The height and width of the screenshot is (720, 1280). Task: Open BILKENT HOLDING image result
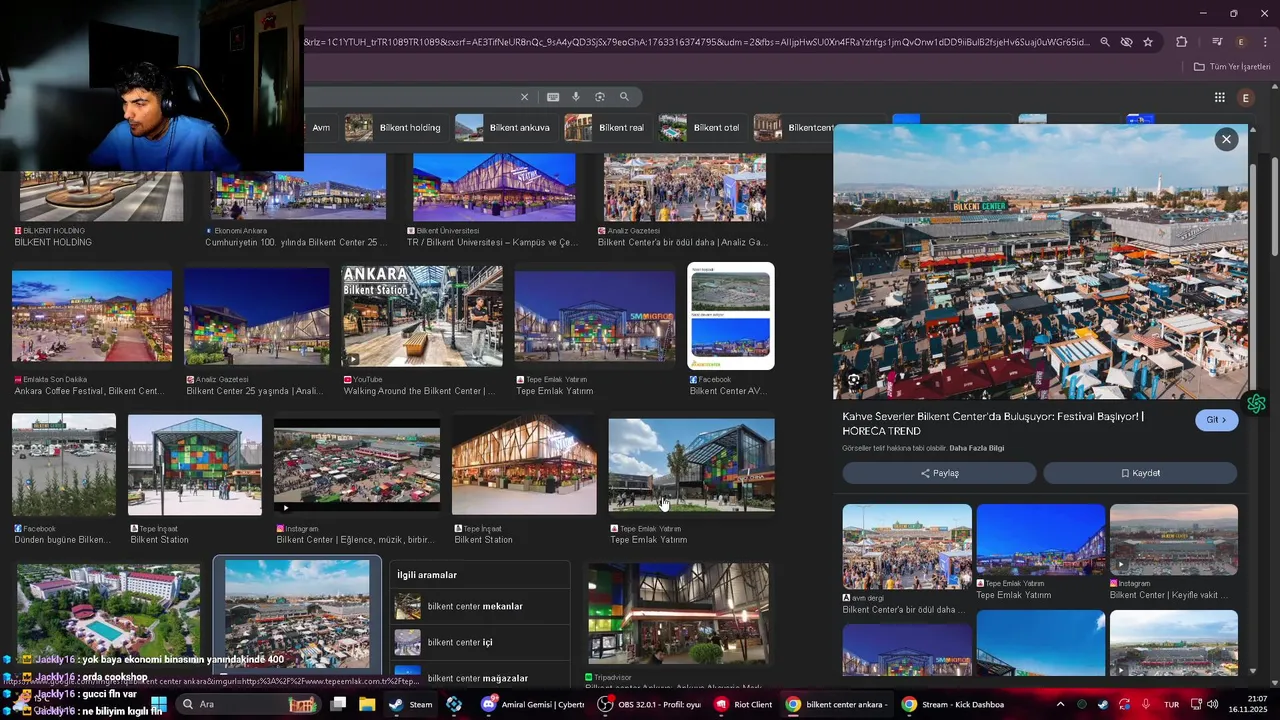pos(100,197)
